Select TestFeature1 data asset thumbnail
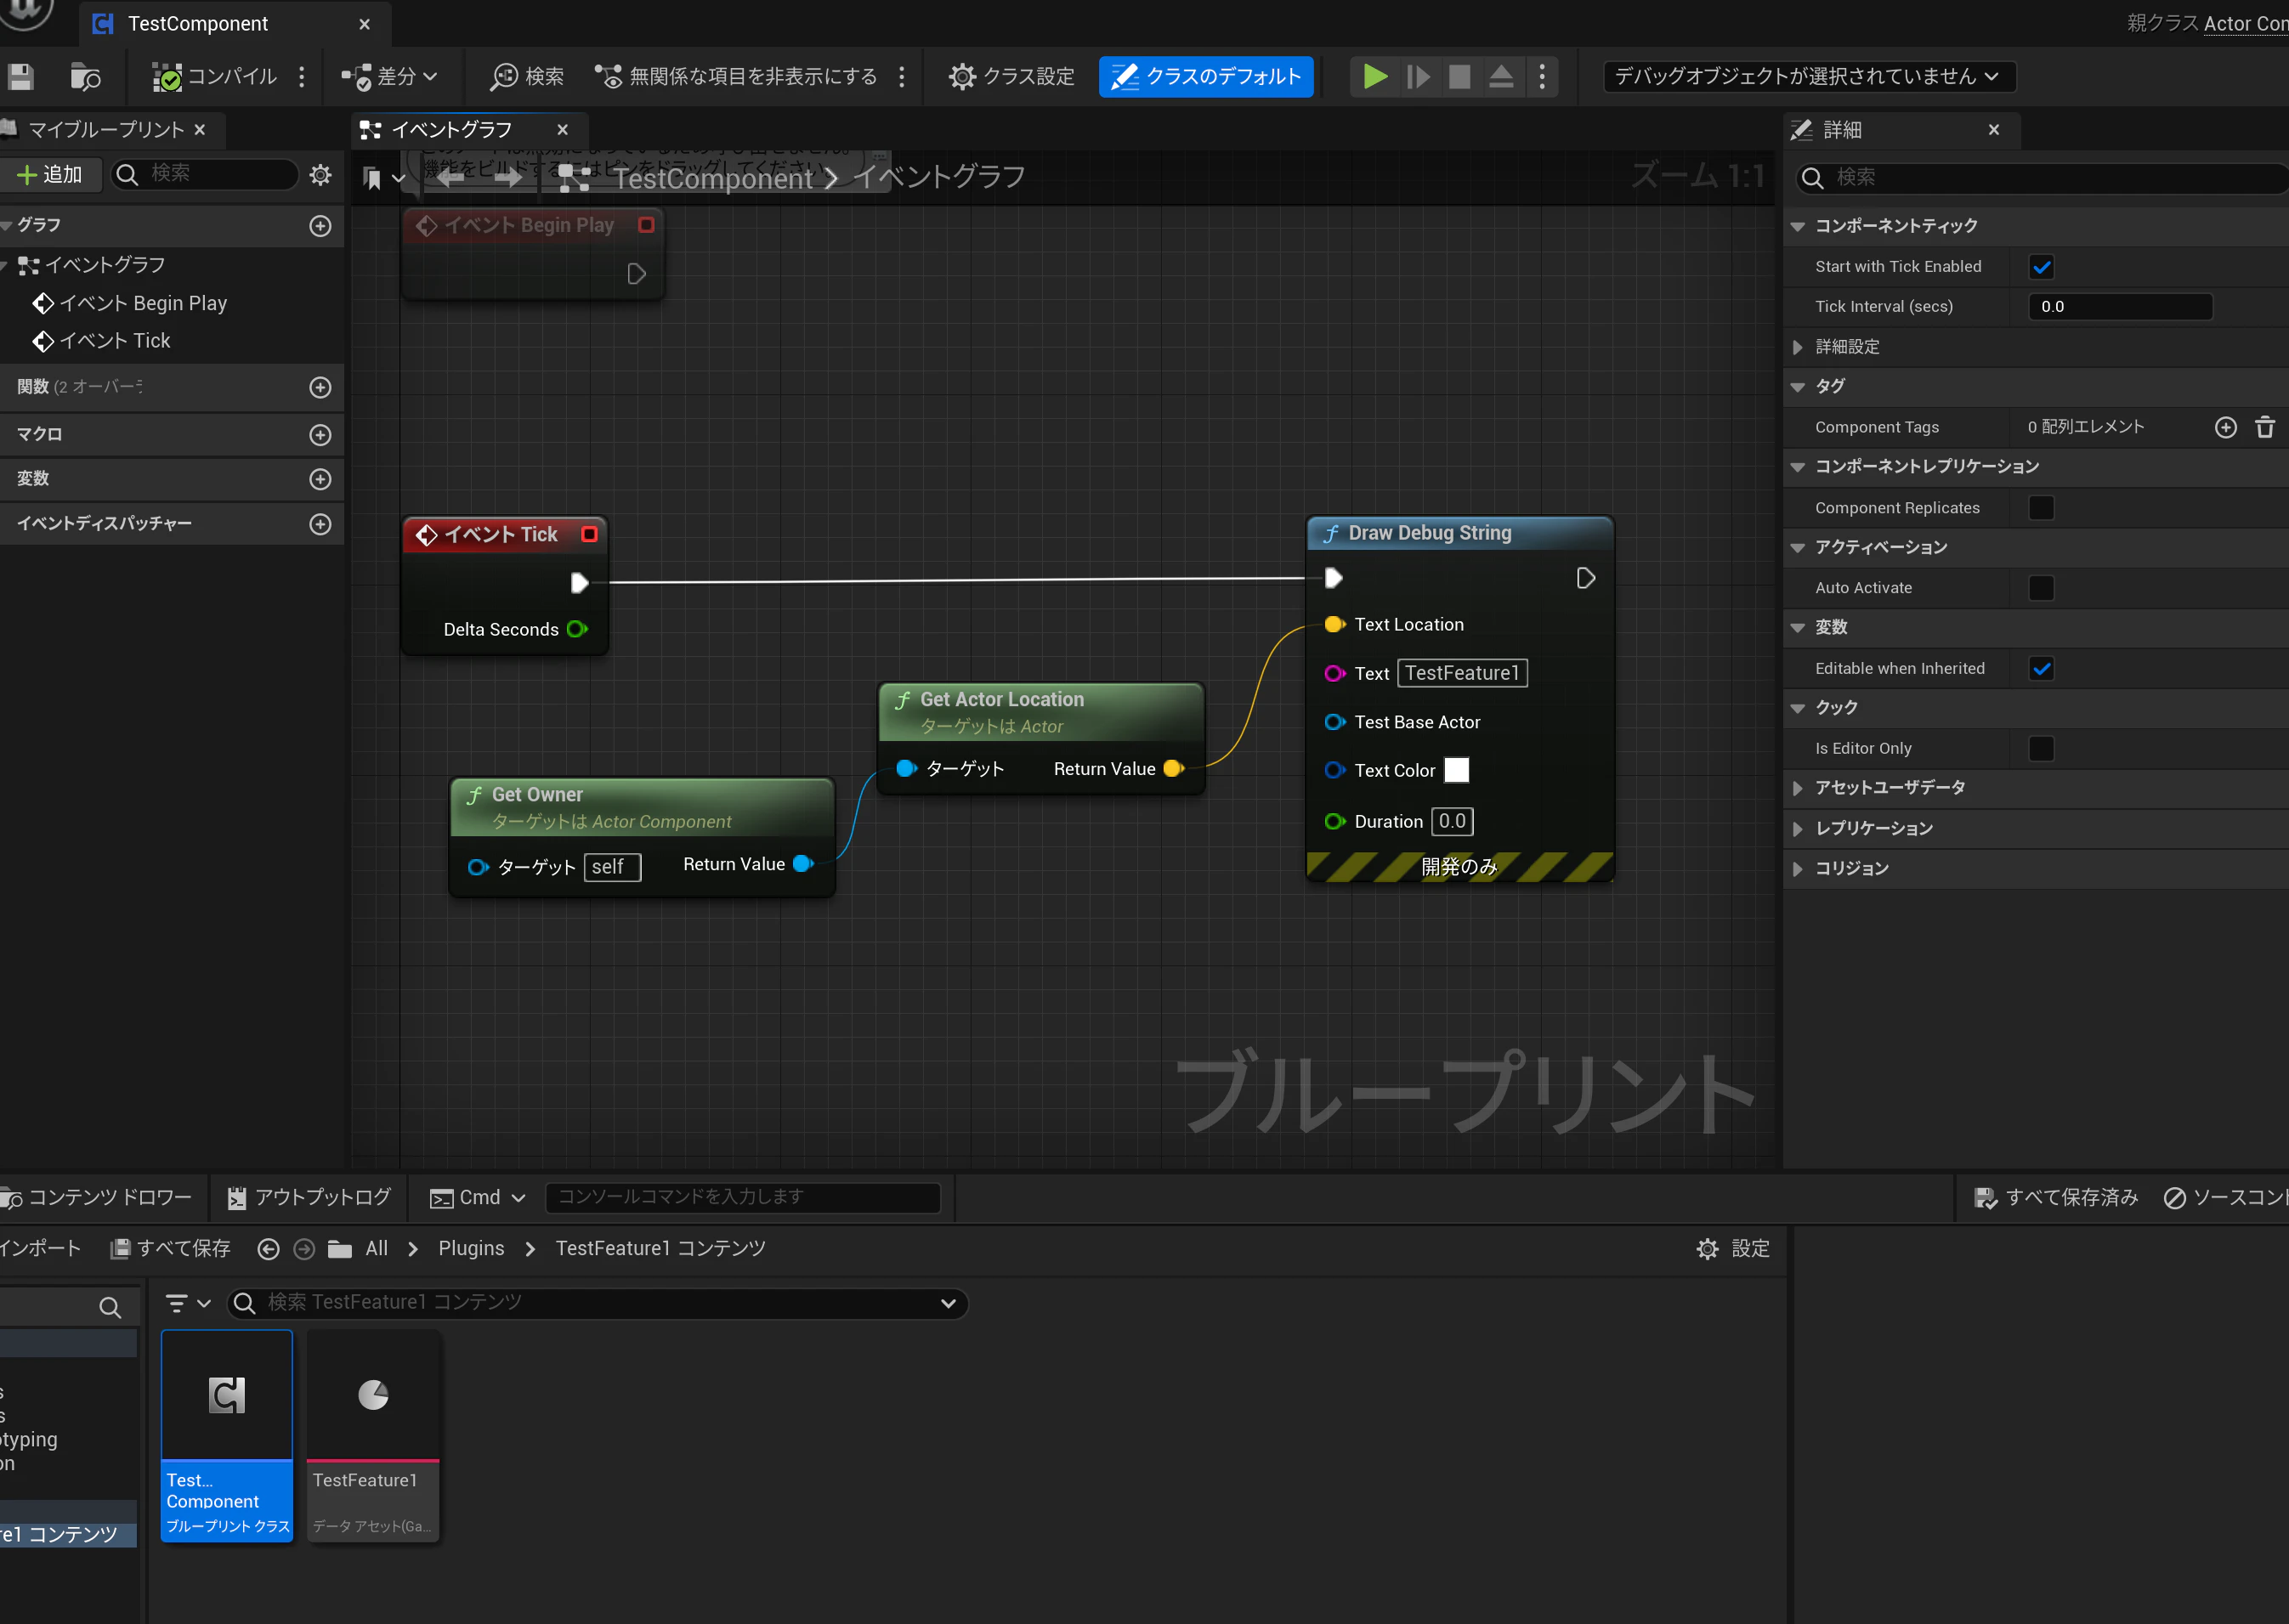The width and height of the screenshot is (2289, 1624). pyautogui.click(x=373, y=1395)
